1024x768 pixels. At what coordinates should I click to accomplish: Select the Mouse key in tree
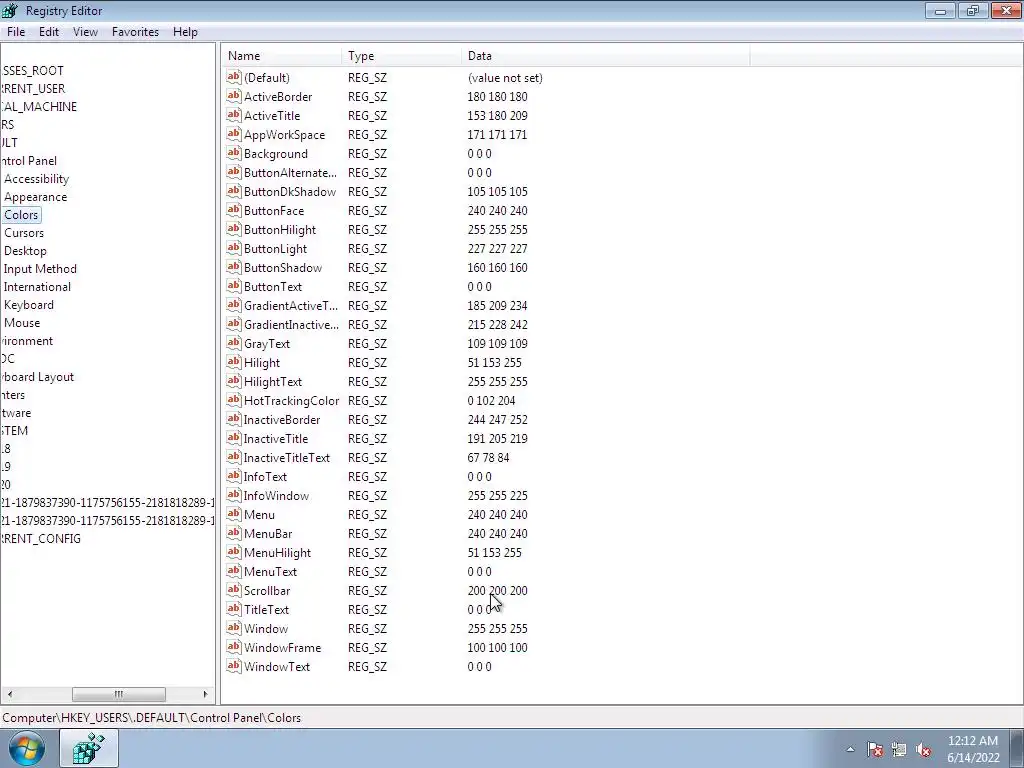pos(22,323)
